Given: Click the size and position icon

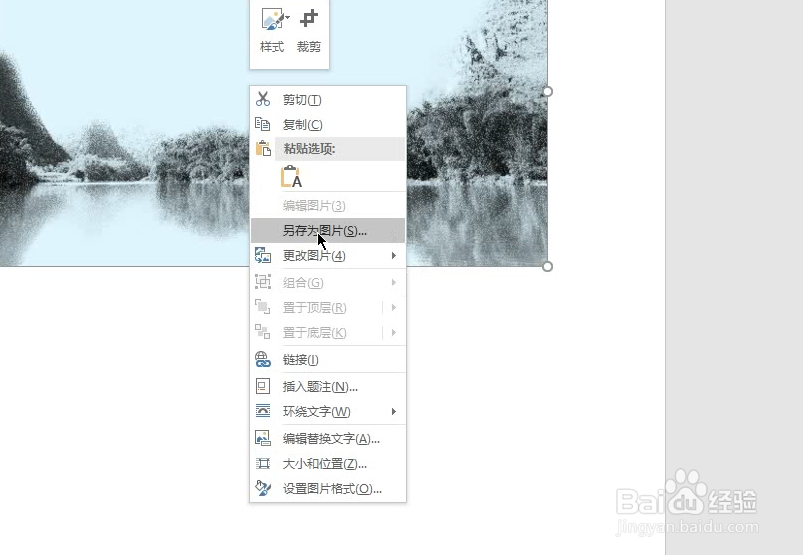Looking at the screenshot, I should pyautogui.click(x=263, y=464).
